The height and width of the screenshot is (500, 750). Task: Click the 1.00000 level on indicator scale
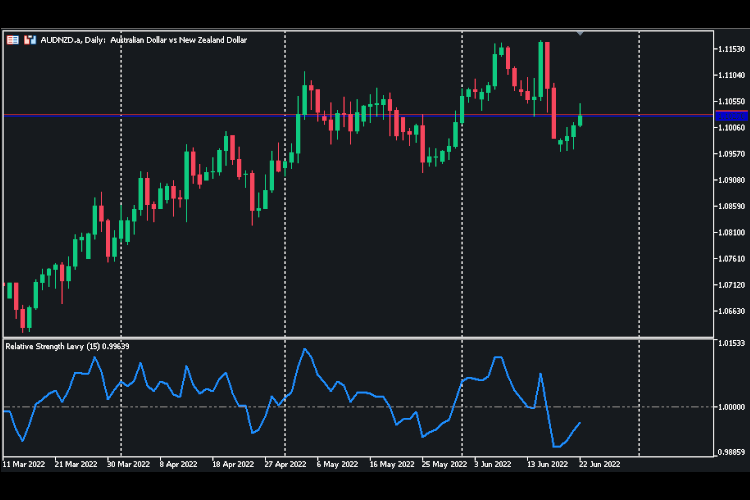click(731, 407)
